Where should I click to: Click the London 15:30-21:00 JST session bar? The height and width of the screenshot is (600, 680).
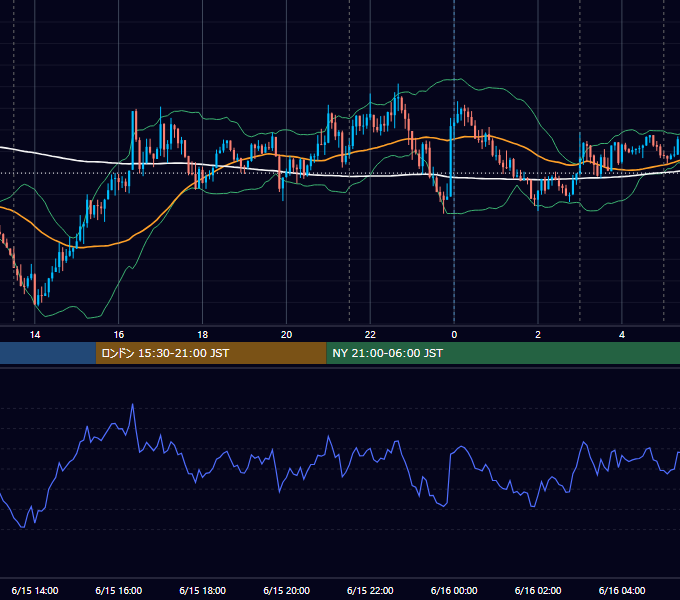(211, 353)
